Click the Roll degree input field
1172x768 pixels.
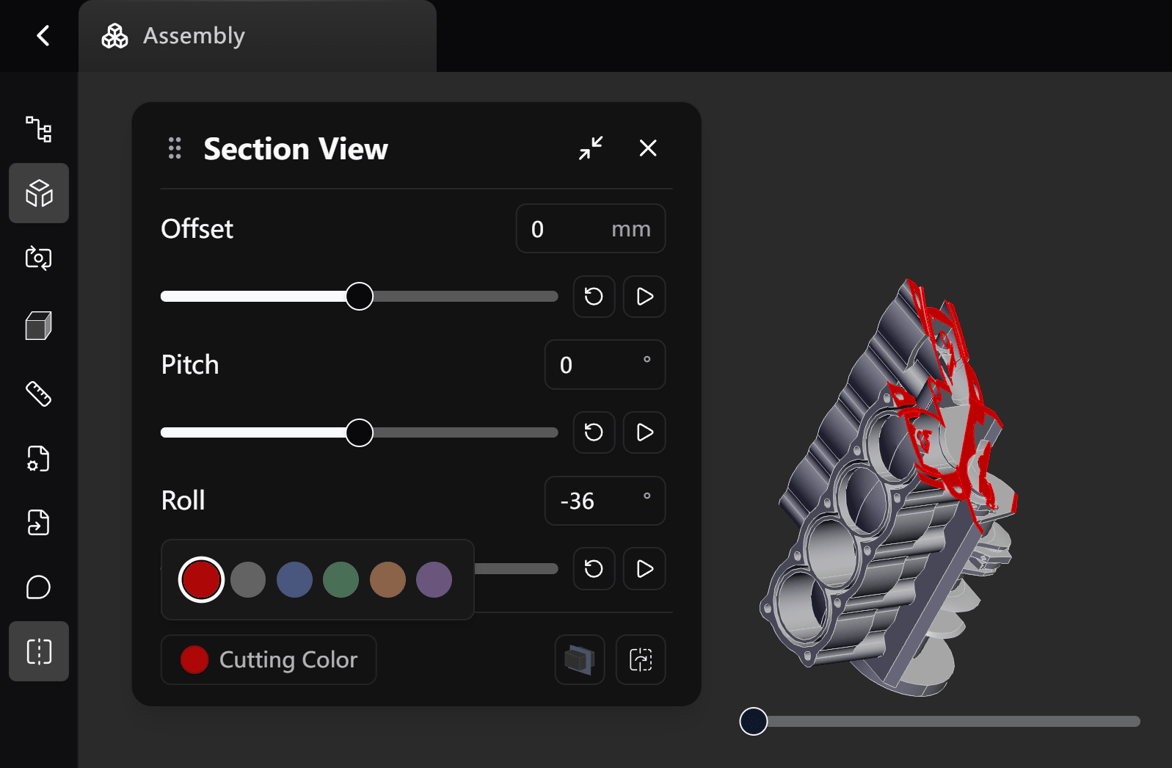[605, 501]
